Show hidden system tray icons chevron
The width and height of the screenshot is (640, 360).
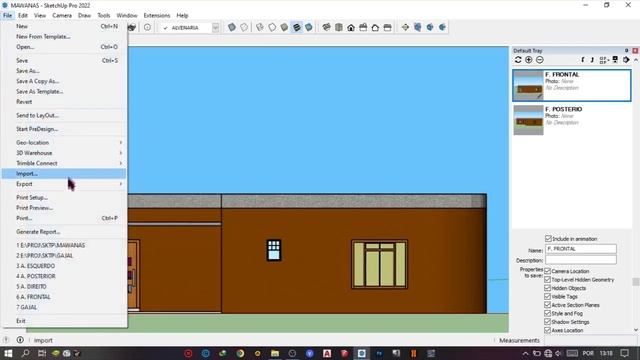(x=525, y=353)
